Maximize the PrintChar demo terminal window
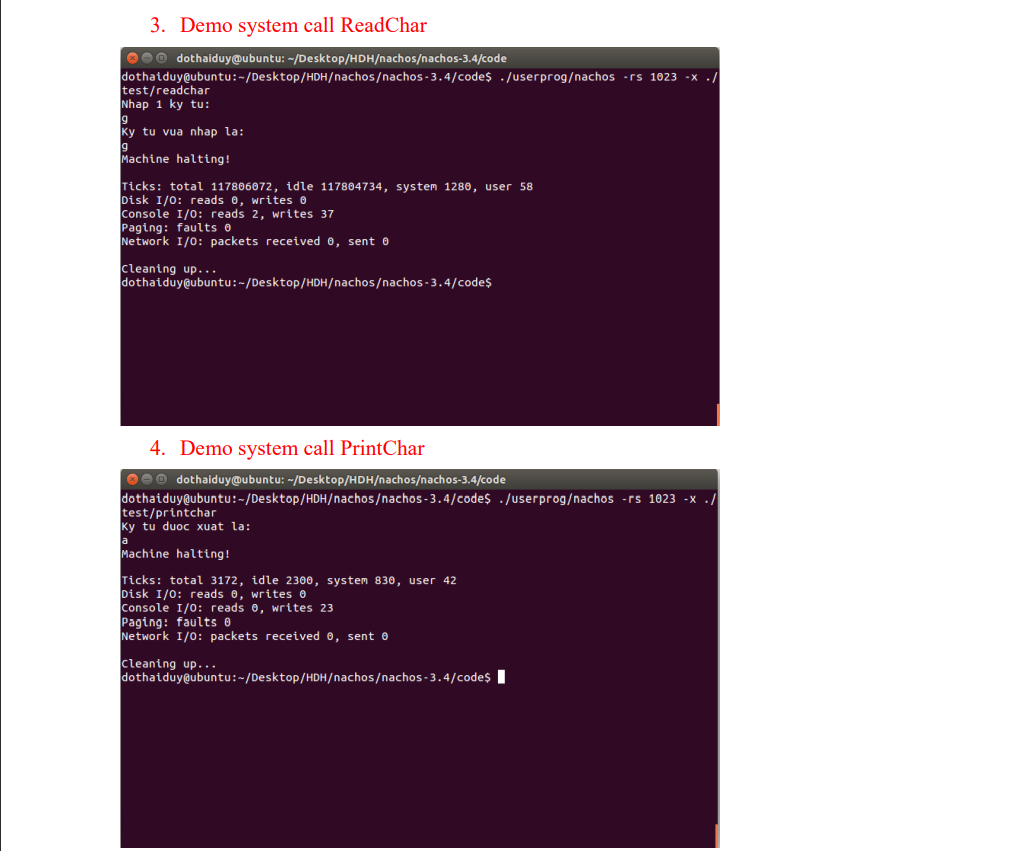Image resolution: width=1017 pixels, height=851 pixels. [x=162, y=479]
